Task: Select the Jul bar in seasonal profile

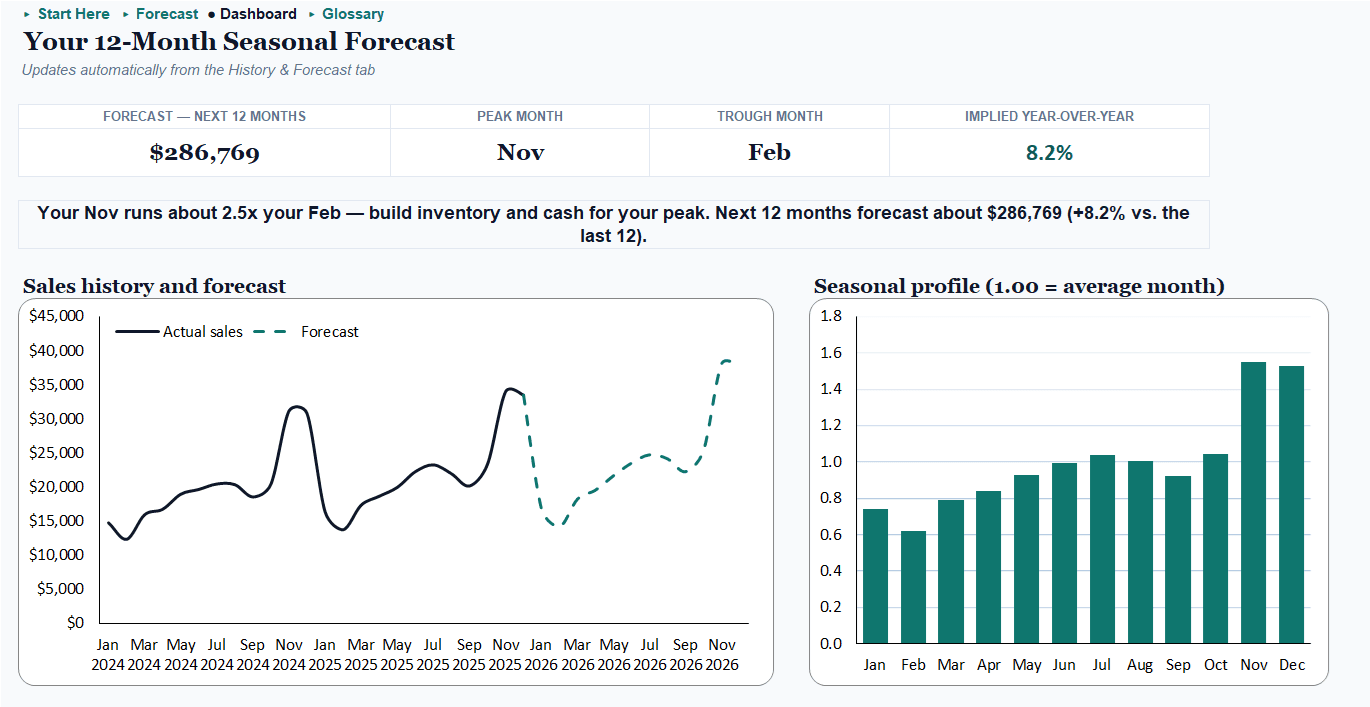Action: click(1102, 549)
